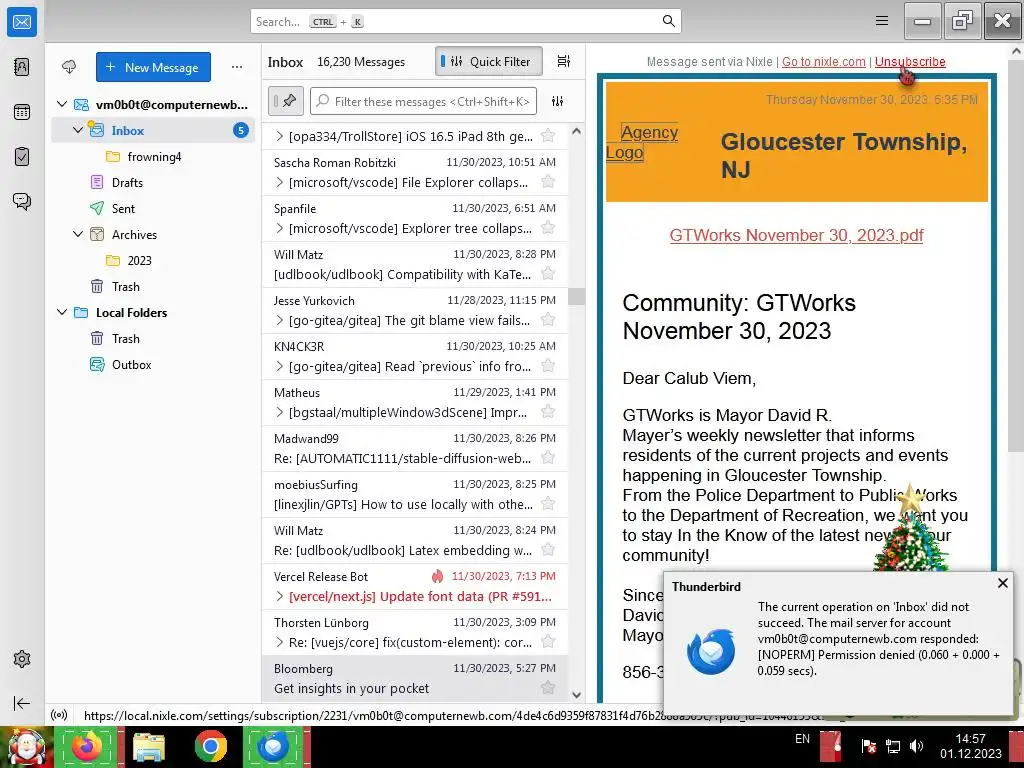Click the taskbar volume icon

916,746
